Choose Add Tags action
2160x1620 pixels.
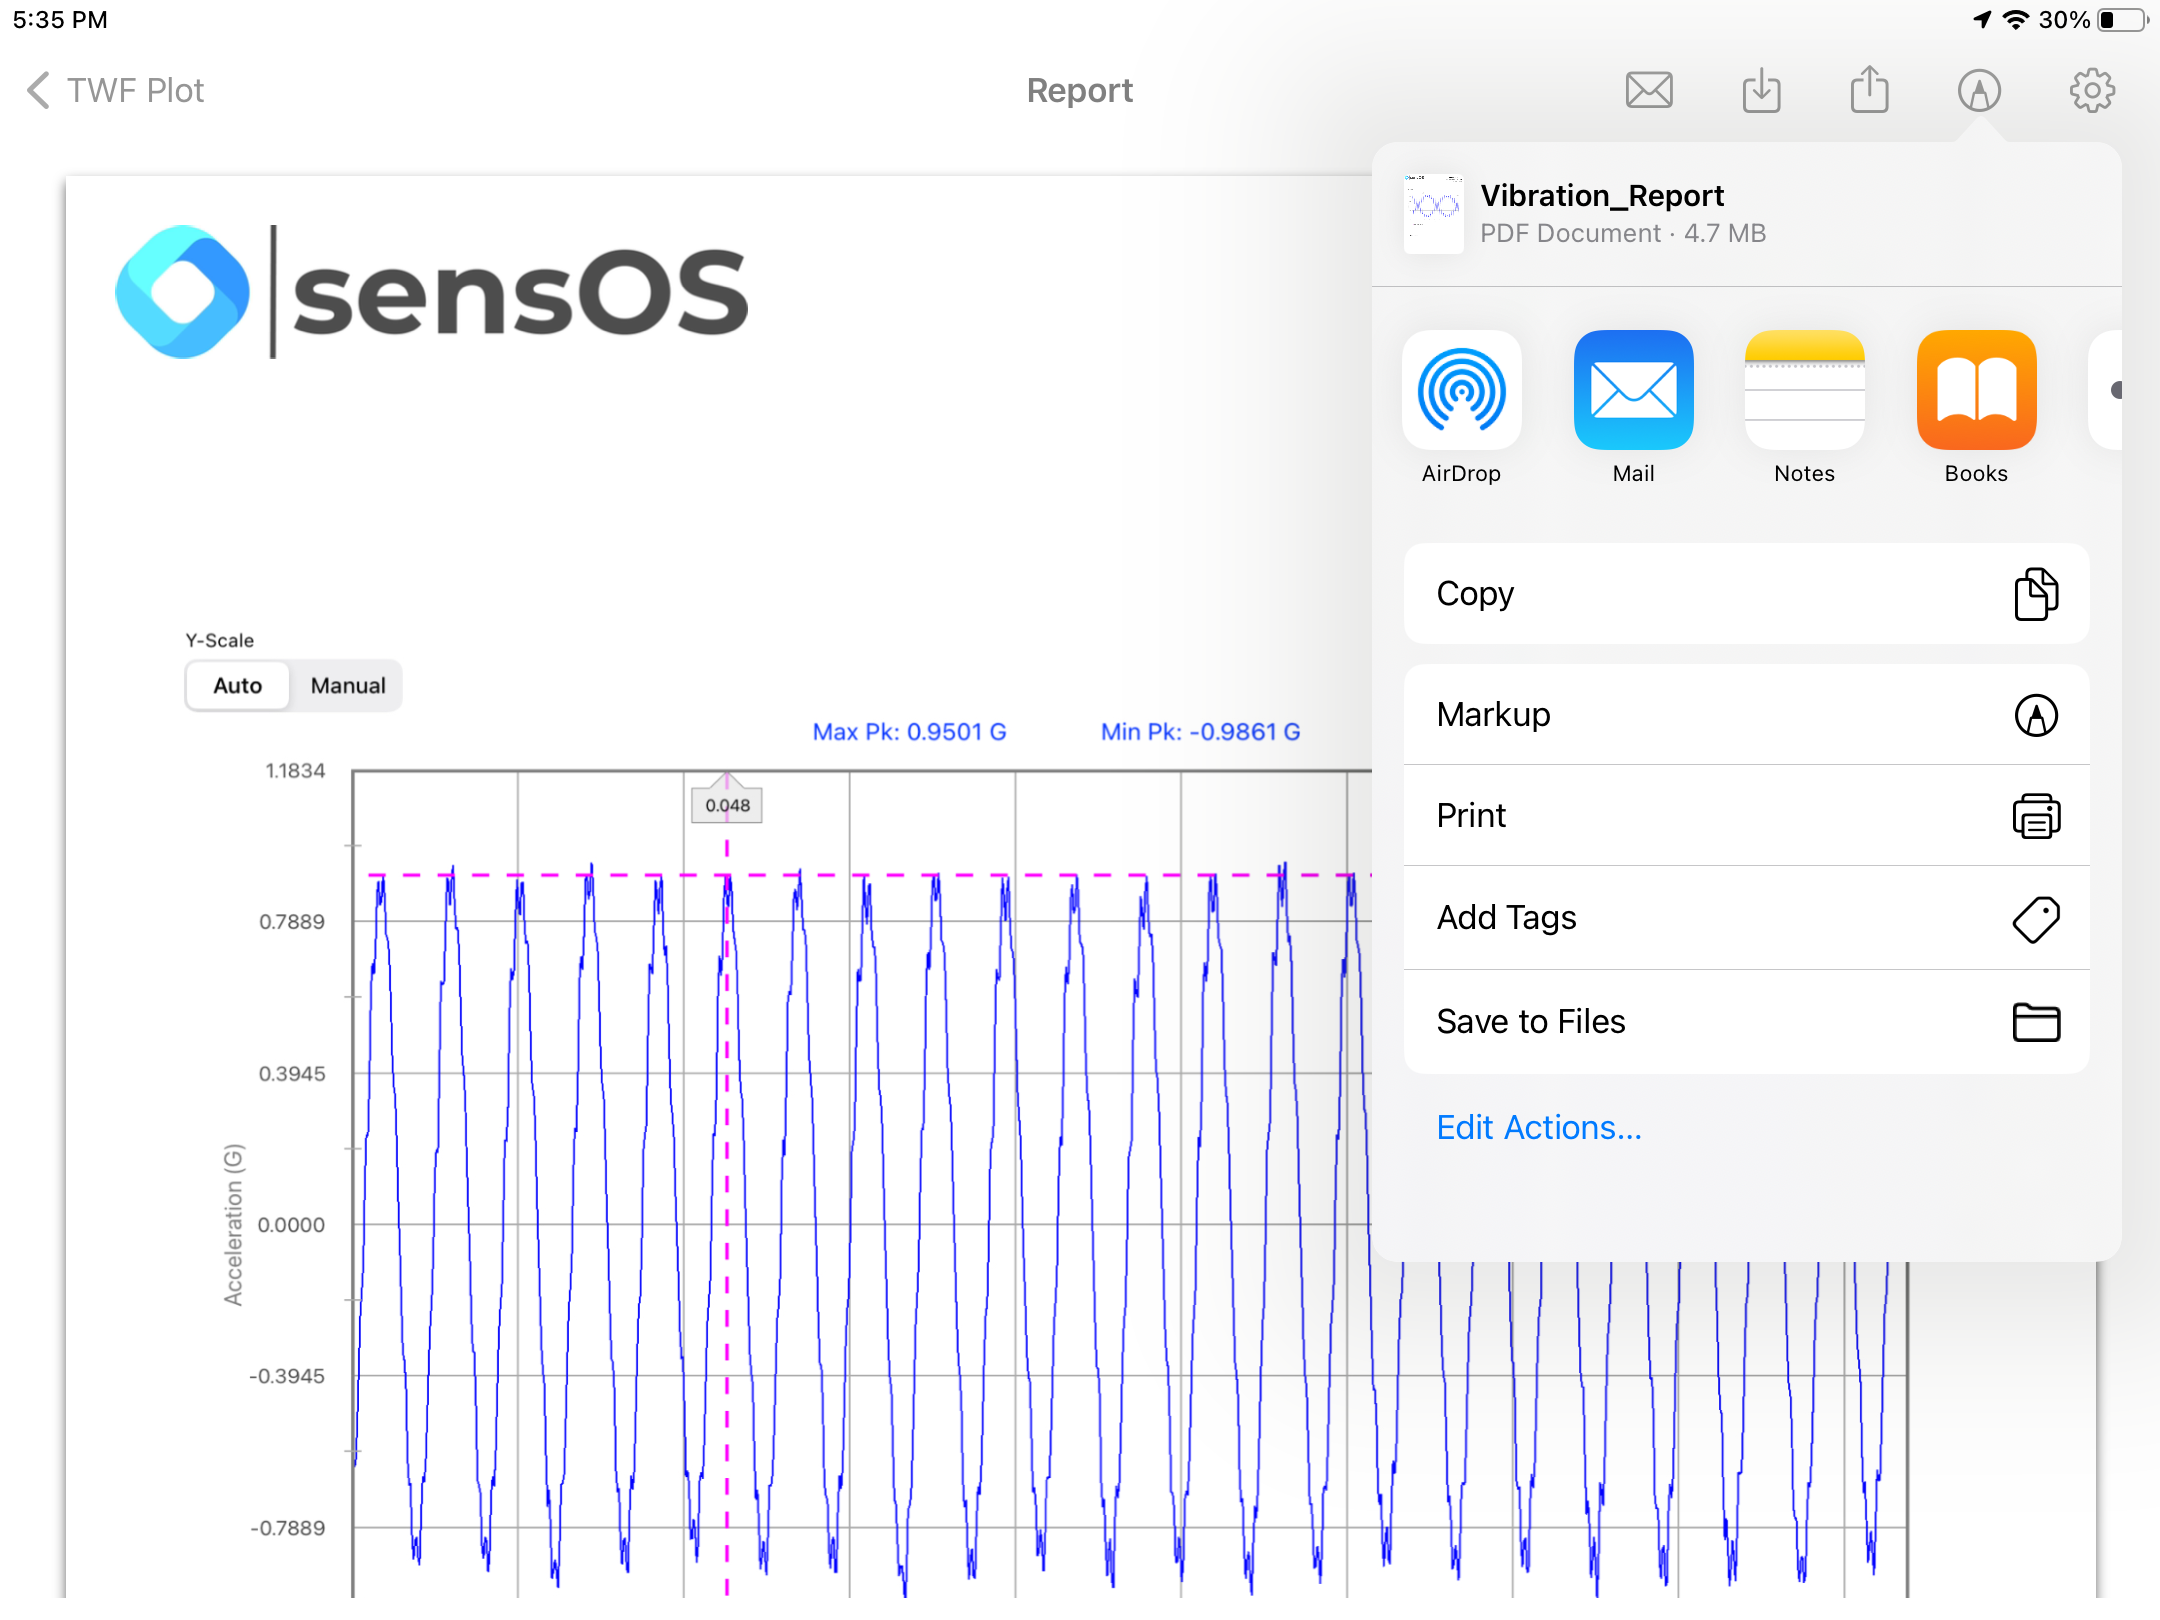(1746, 917)
